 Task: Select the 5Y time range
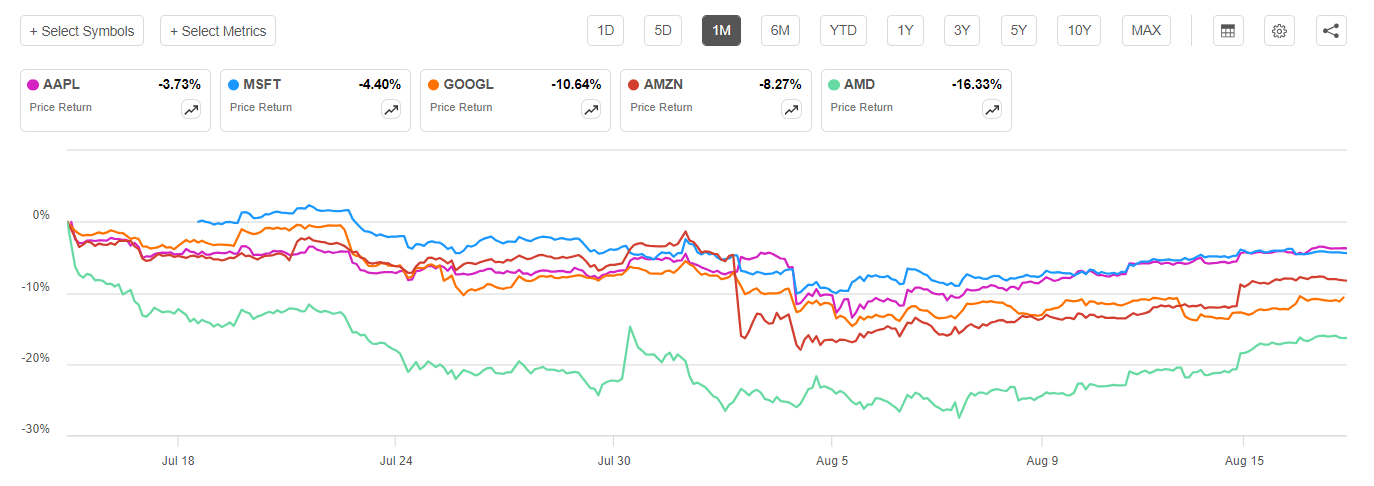point(1018,31)
